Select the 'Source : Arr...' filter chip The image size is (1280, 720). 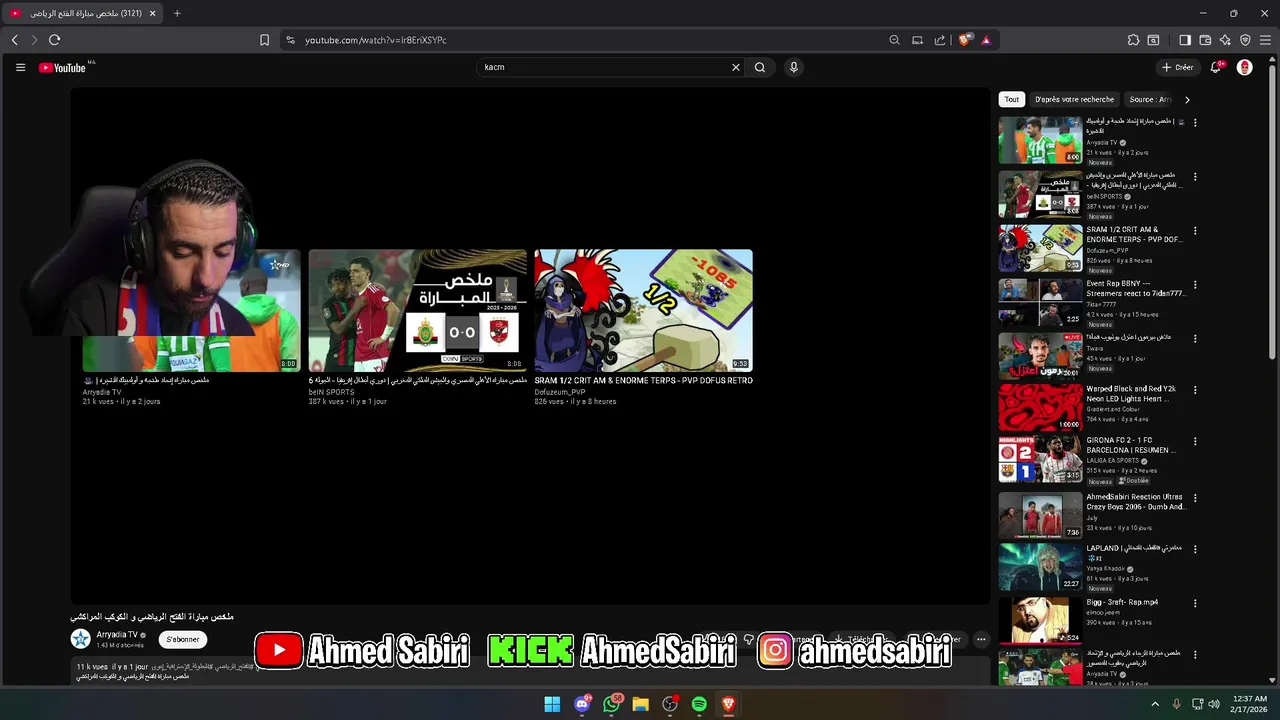1149,99
